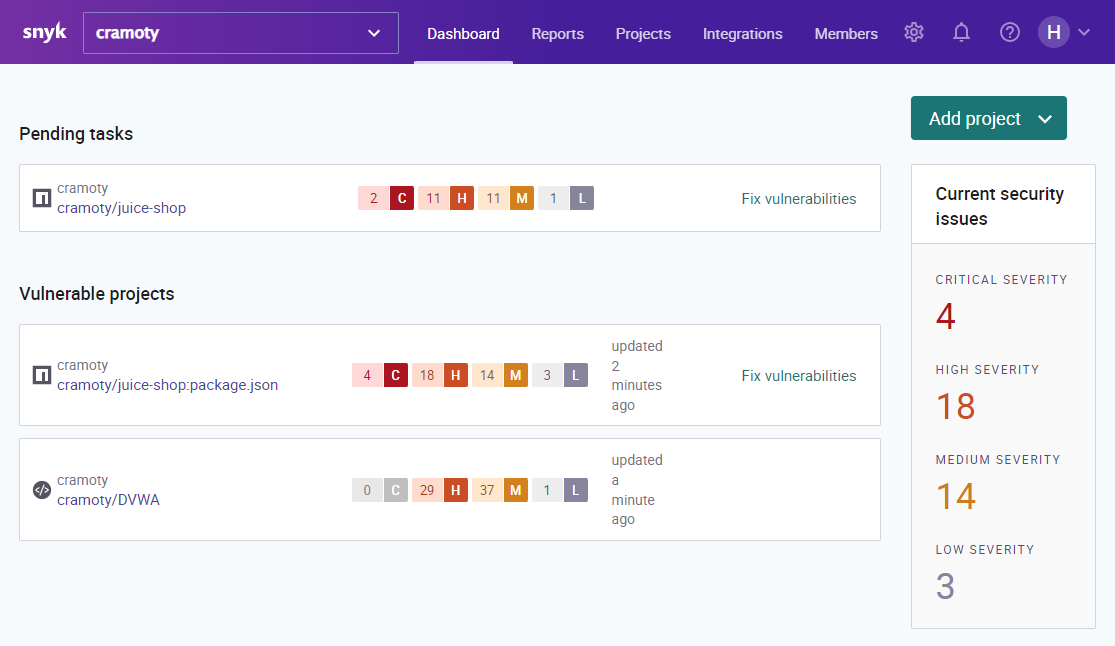Viewport: 1115px width, 646px height.
Task: Click the npm icon beside juice-shop:package.json
Action: pos(42,375)
